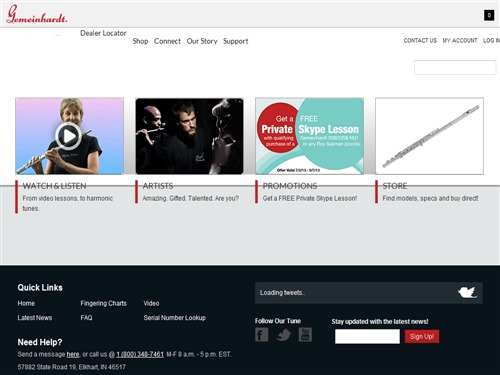Open the Fingering Charts quick link
Viewport: 500px width, 375px height.
(x=103, y=303)
